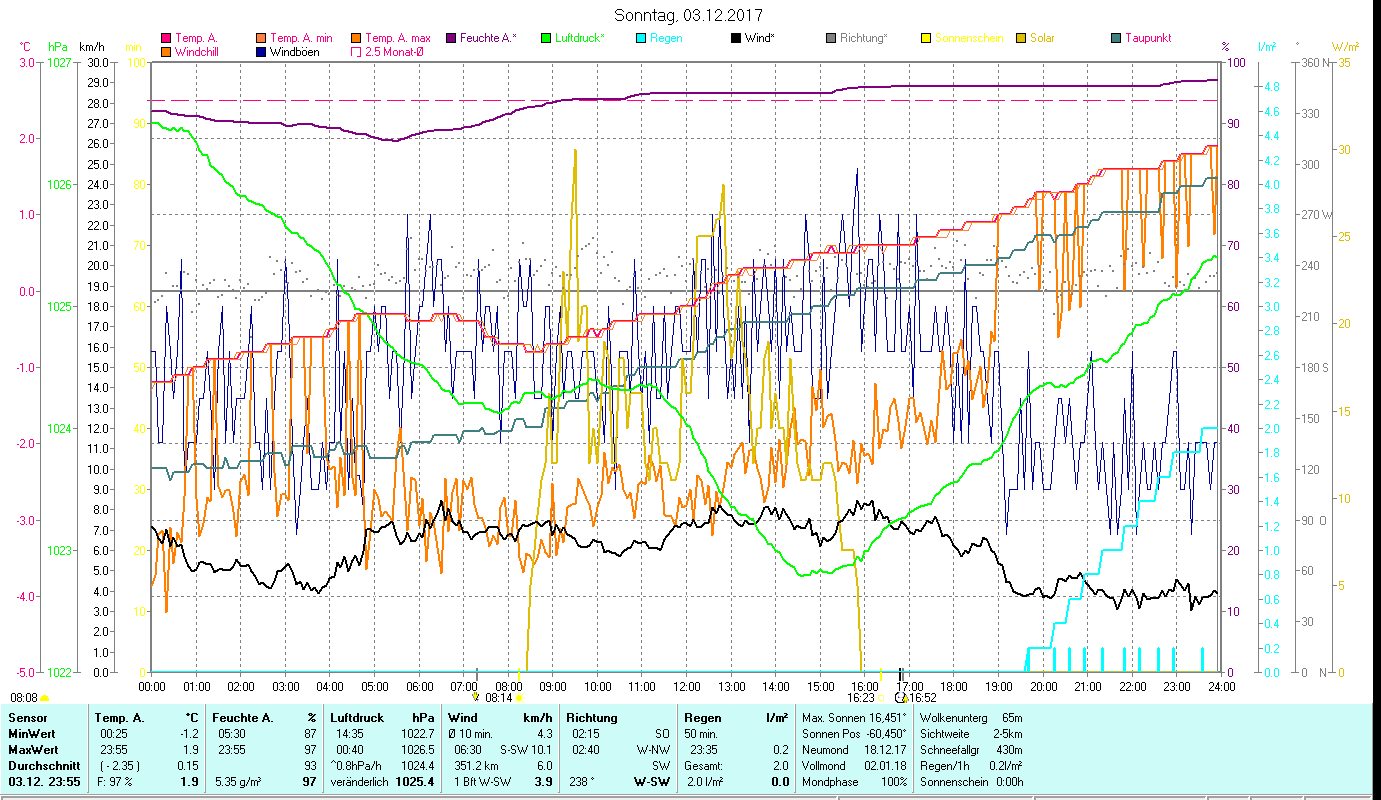
Task: Click the °C axis unit label
Action: tap(25, 47)
